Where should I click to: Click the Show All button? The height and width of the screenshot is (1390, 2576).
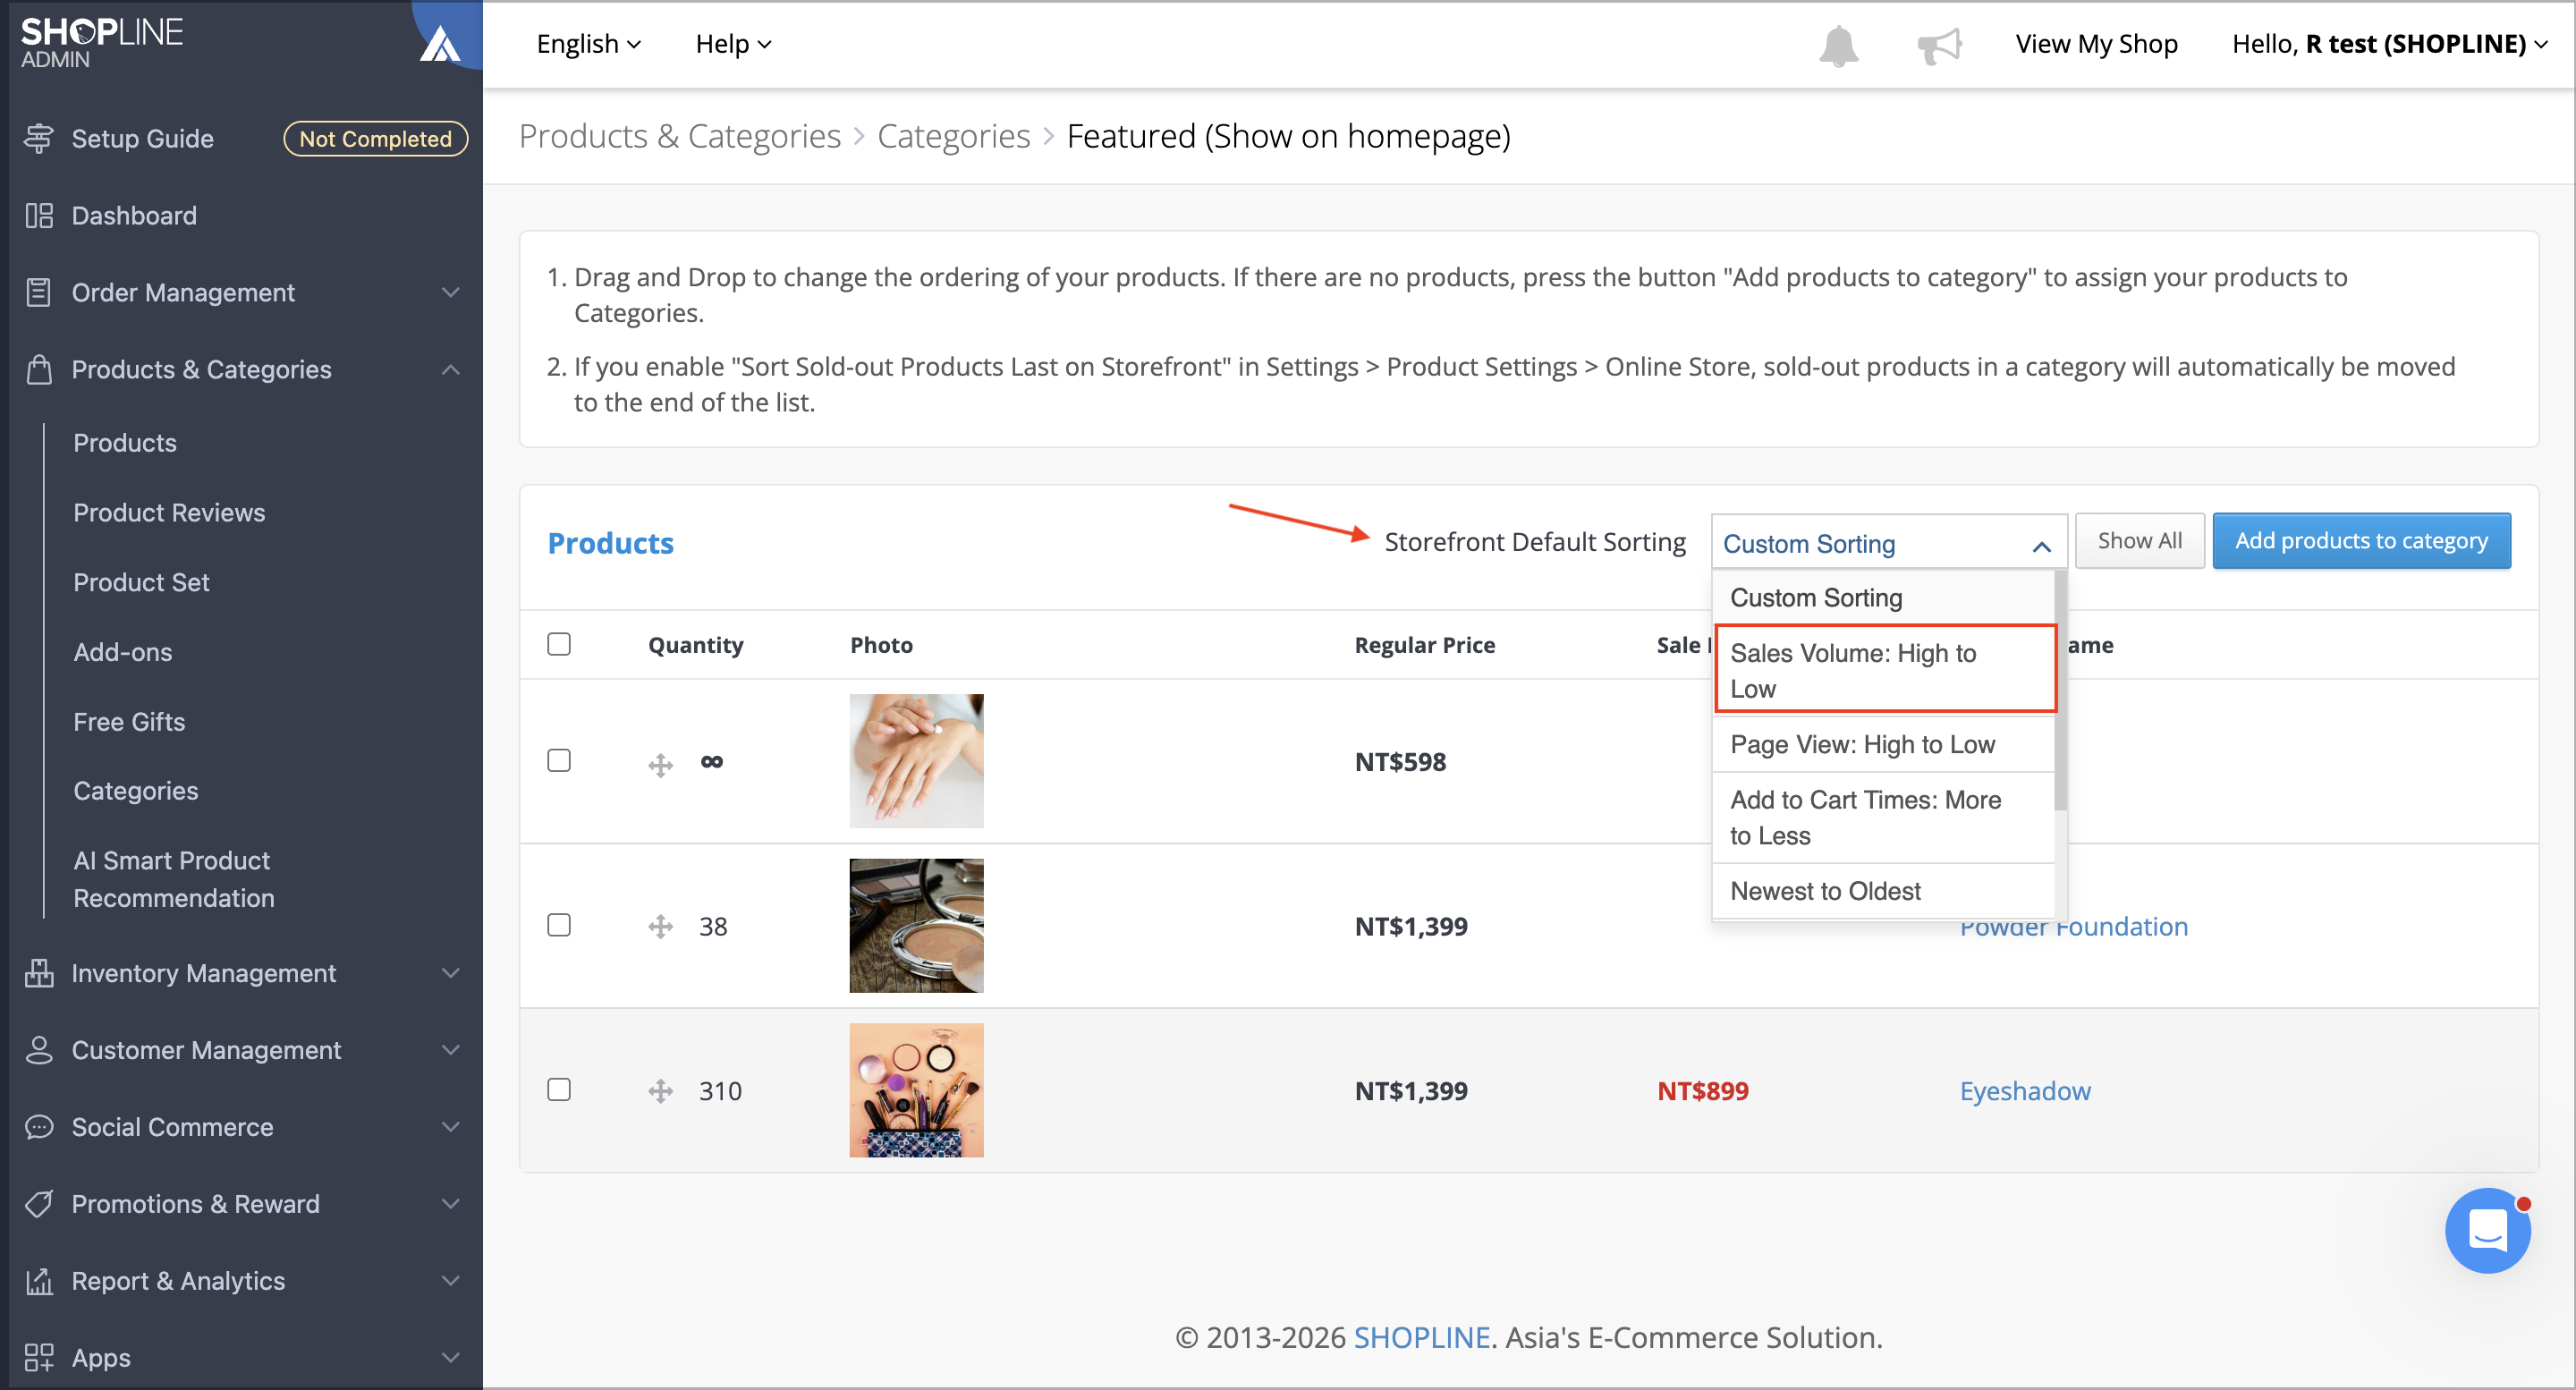[x=2139, y=541]
